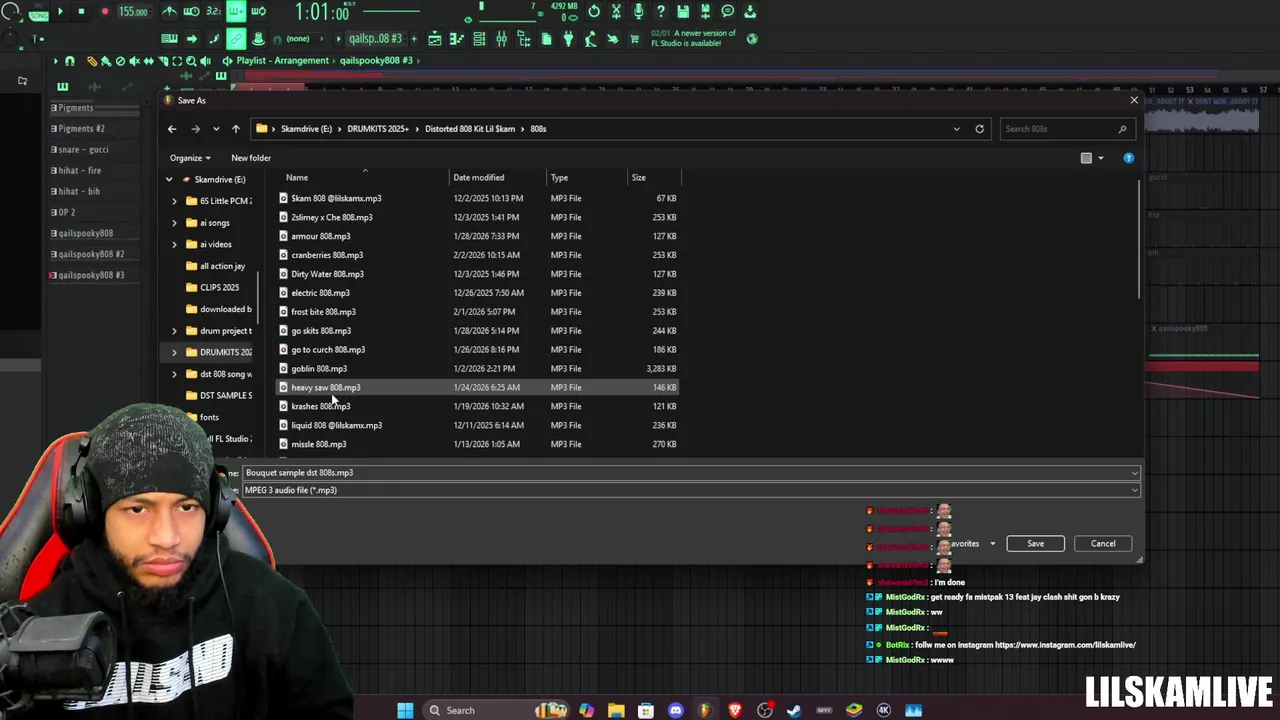
Task: Select the CLIPS 2025 folder in tree
Action: pyautogui.click(x=219, y=288)
